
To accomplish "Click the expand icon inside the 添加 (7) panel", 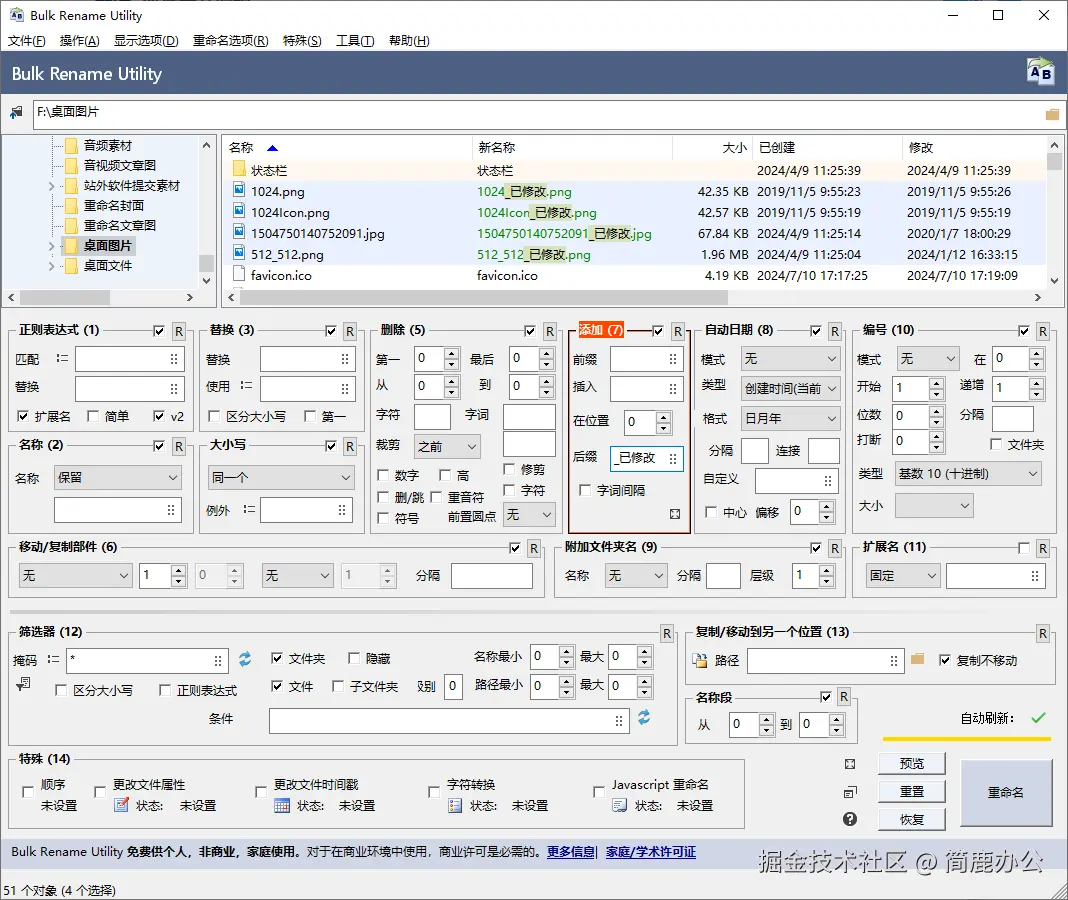I will pos(674,514).
